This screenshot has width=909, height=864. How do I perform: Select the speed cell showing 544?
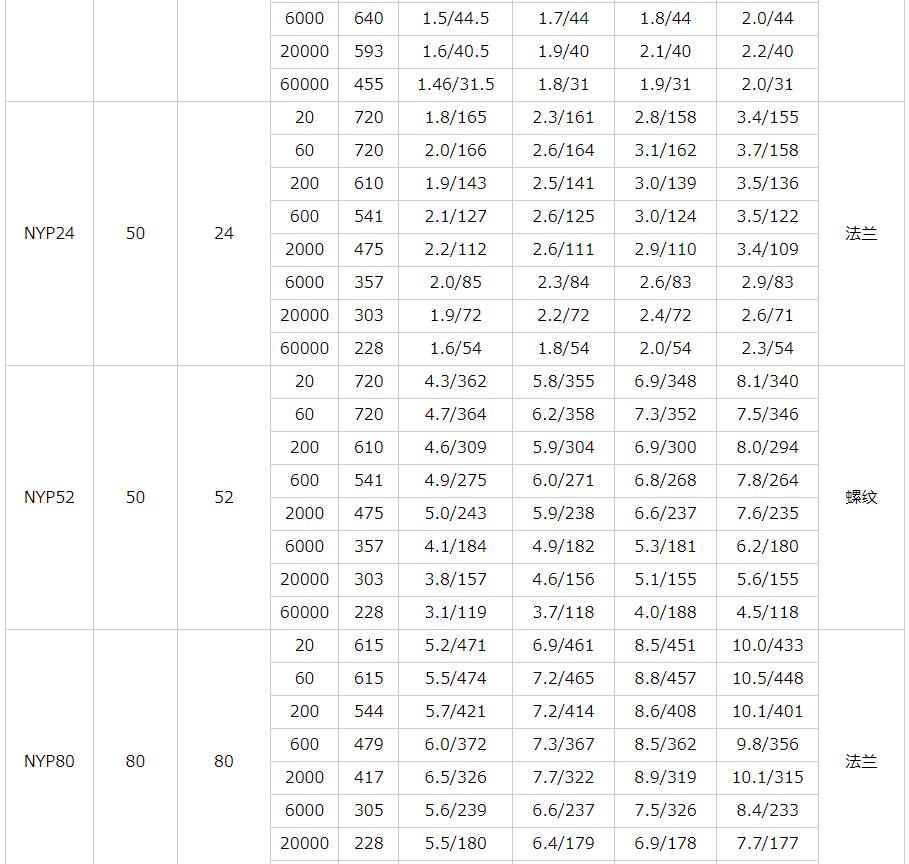coord(368,711)
